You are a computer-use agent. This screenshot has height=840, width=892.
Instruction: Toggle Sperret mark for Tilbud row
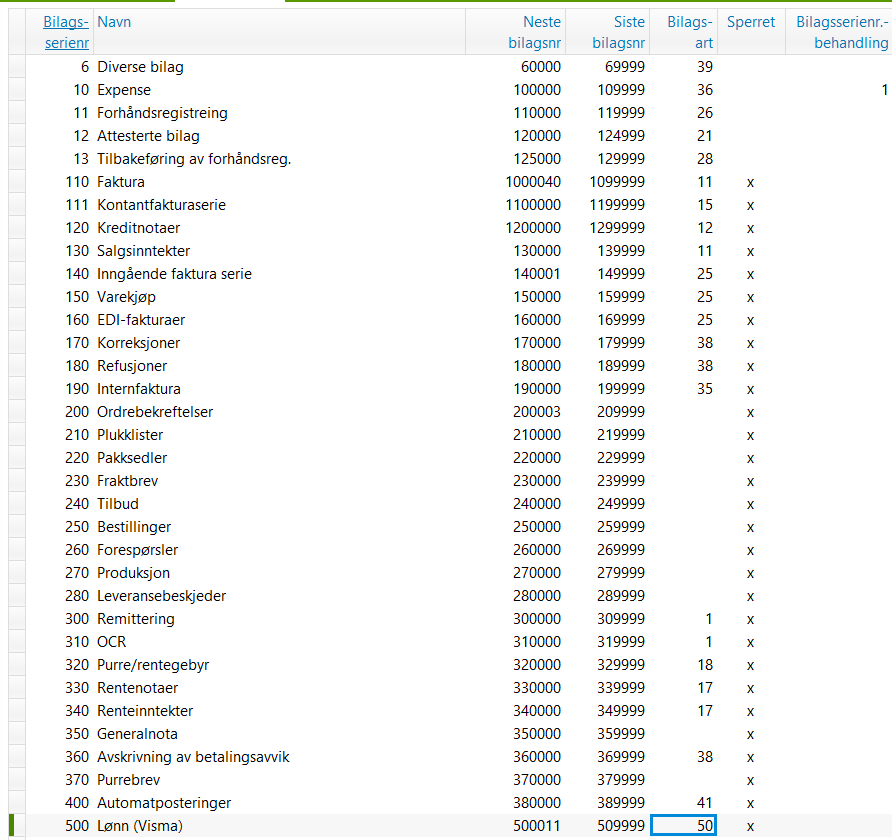tap(750, 504)
